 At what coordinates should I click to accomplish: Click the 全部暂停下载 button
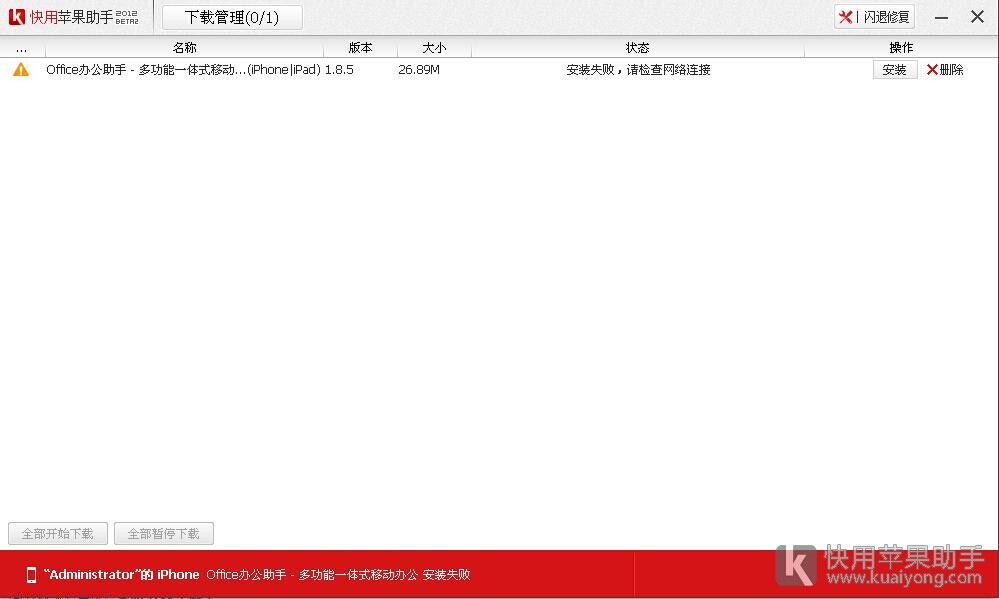pos(164,533)
